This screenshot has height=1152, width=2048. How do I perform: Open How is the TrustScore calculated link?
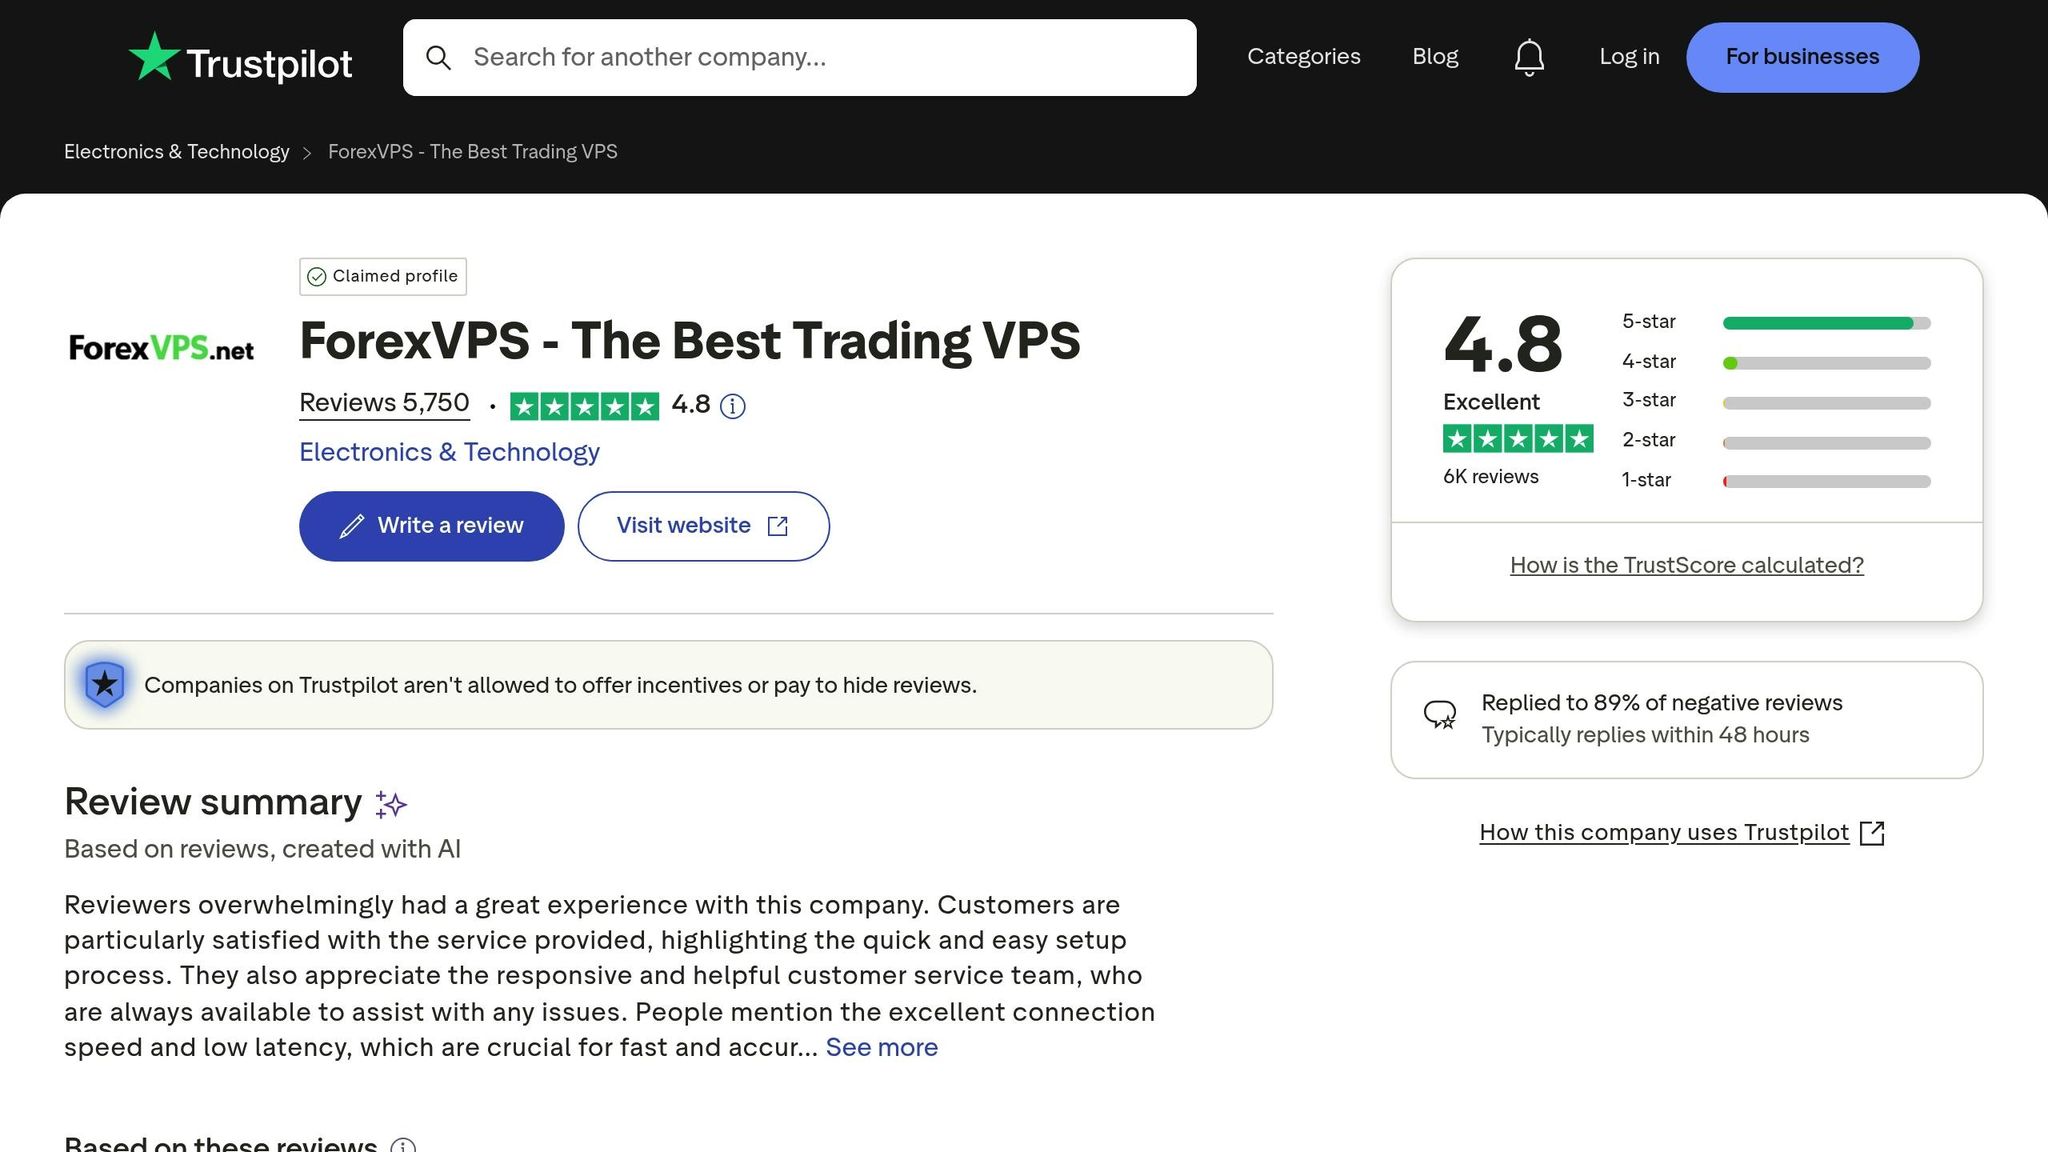pyautogui.click(x=1685, y=565)
